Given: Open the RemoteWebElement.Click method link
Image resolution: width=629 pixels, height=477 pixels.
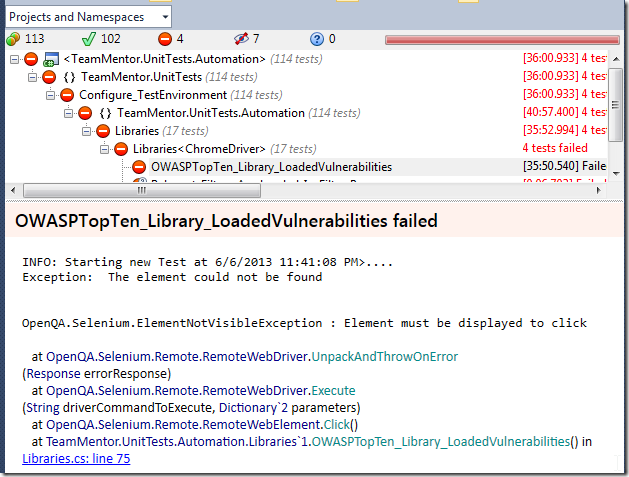Looking at the screenshot, I should [337, 425].
